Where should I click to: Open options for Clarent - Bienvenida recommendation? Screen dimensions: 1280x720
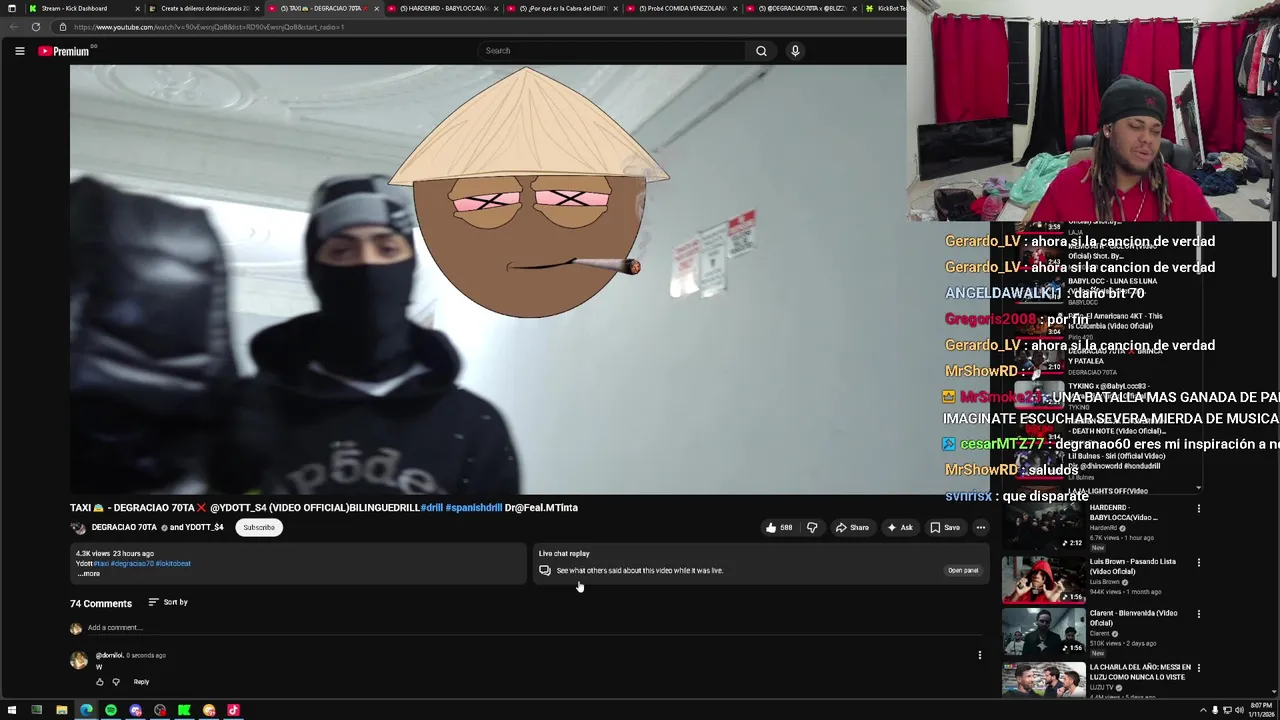1199,614
